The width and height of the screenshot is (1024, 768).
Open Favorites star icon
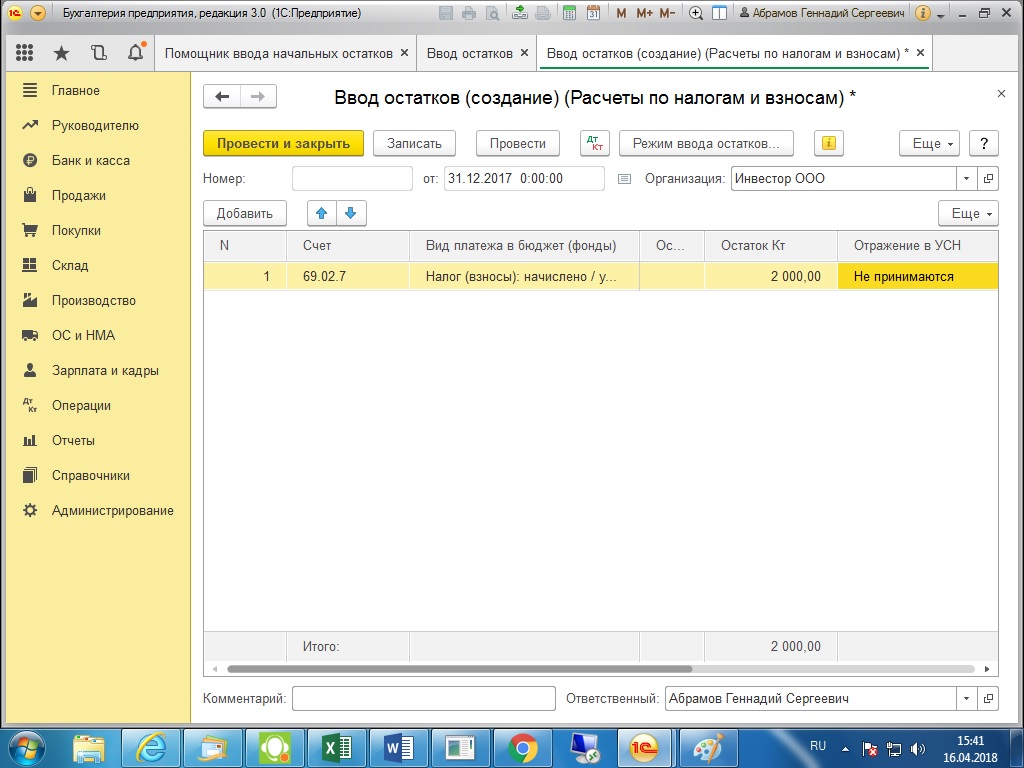coord(61,53)
